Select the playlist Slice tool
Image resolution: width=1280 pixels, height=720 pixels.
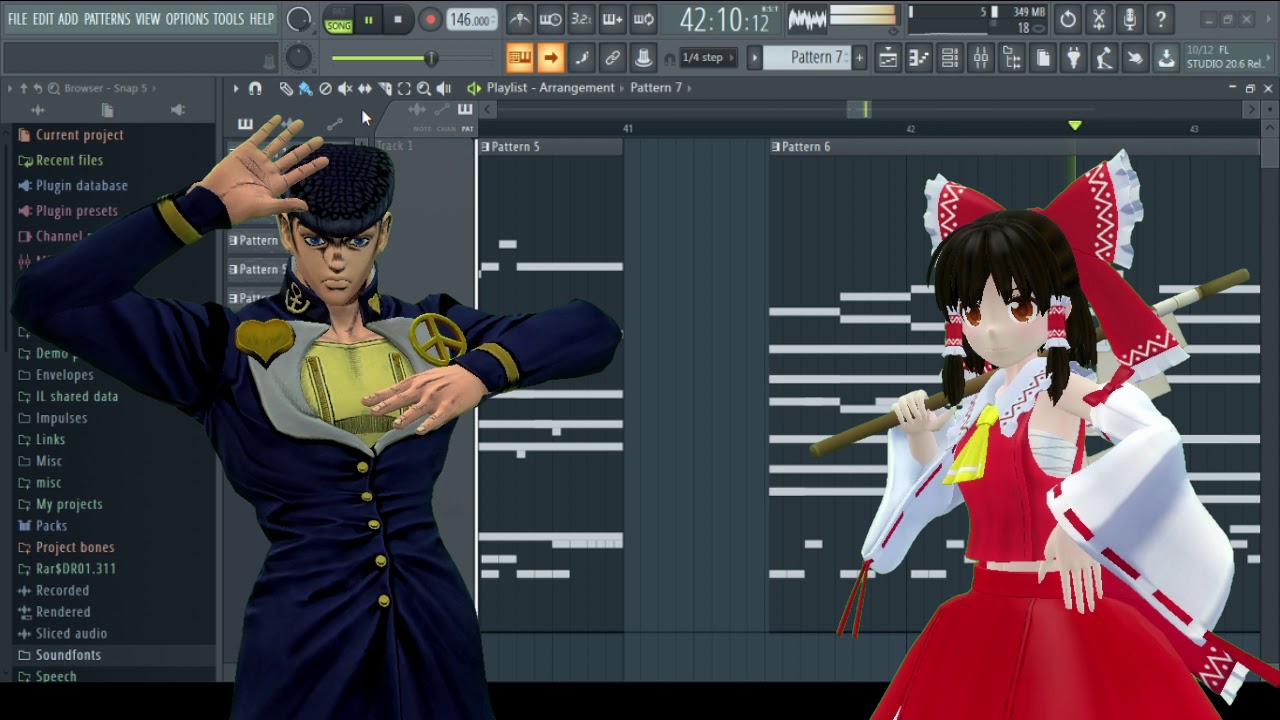(x=385, y=88)
